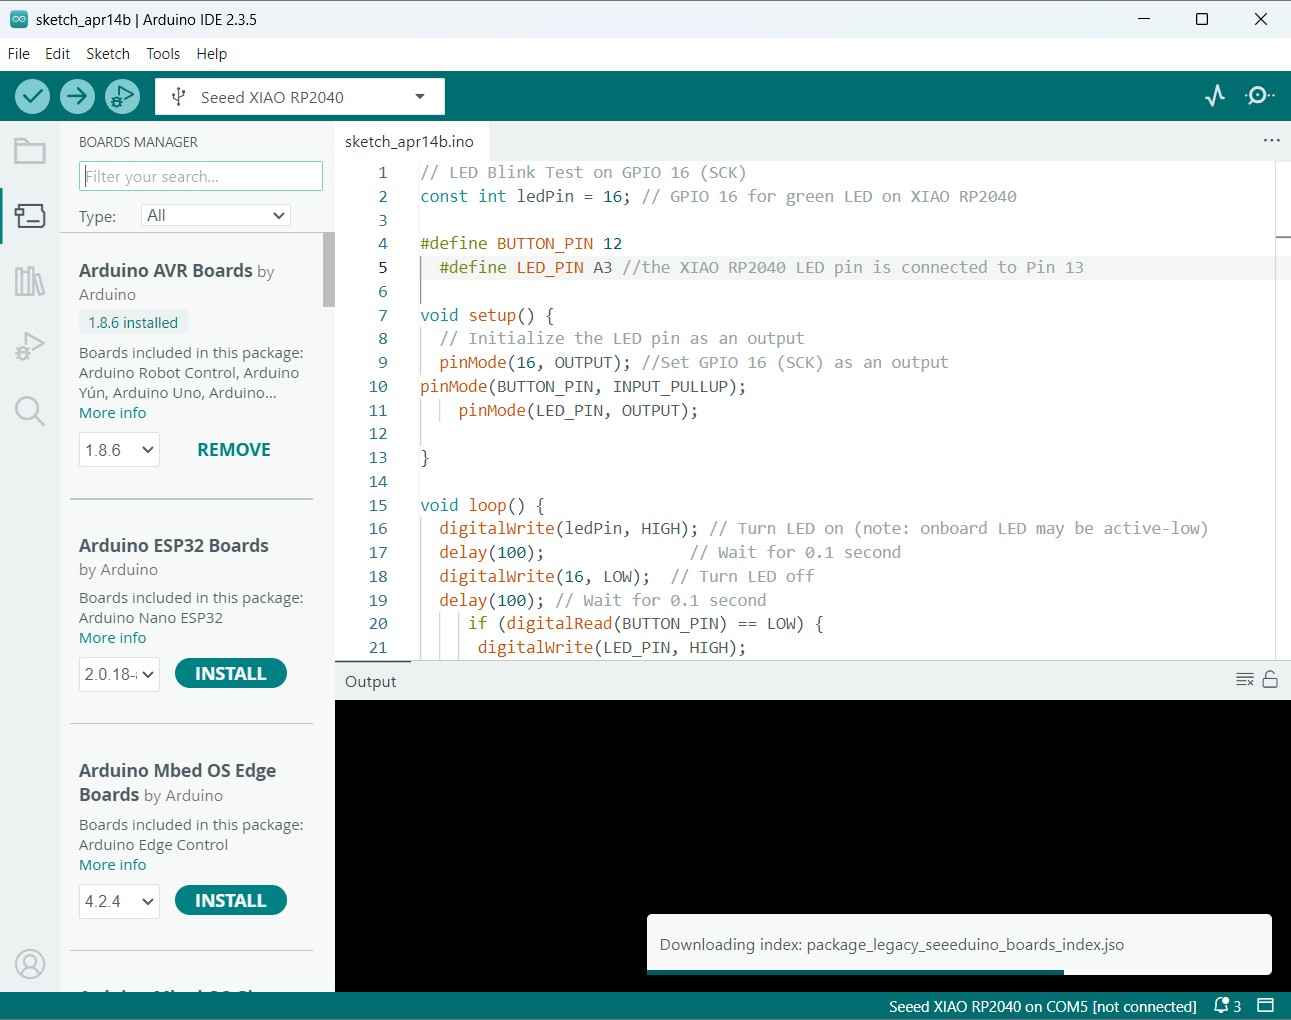Open the Seeed XIAO RP2040 board selector
This screenshot has height=1020, width=1291.
[300, 97]
